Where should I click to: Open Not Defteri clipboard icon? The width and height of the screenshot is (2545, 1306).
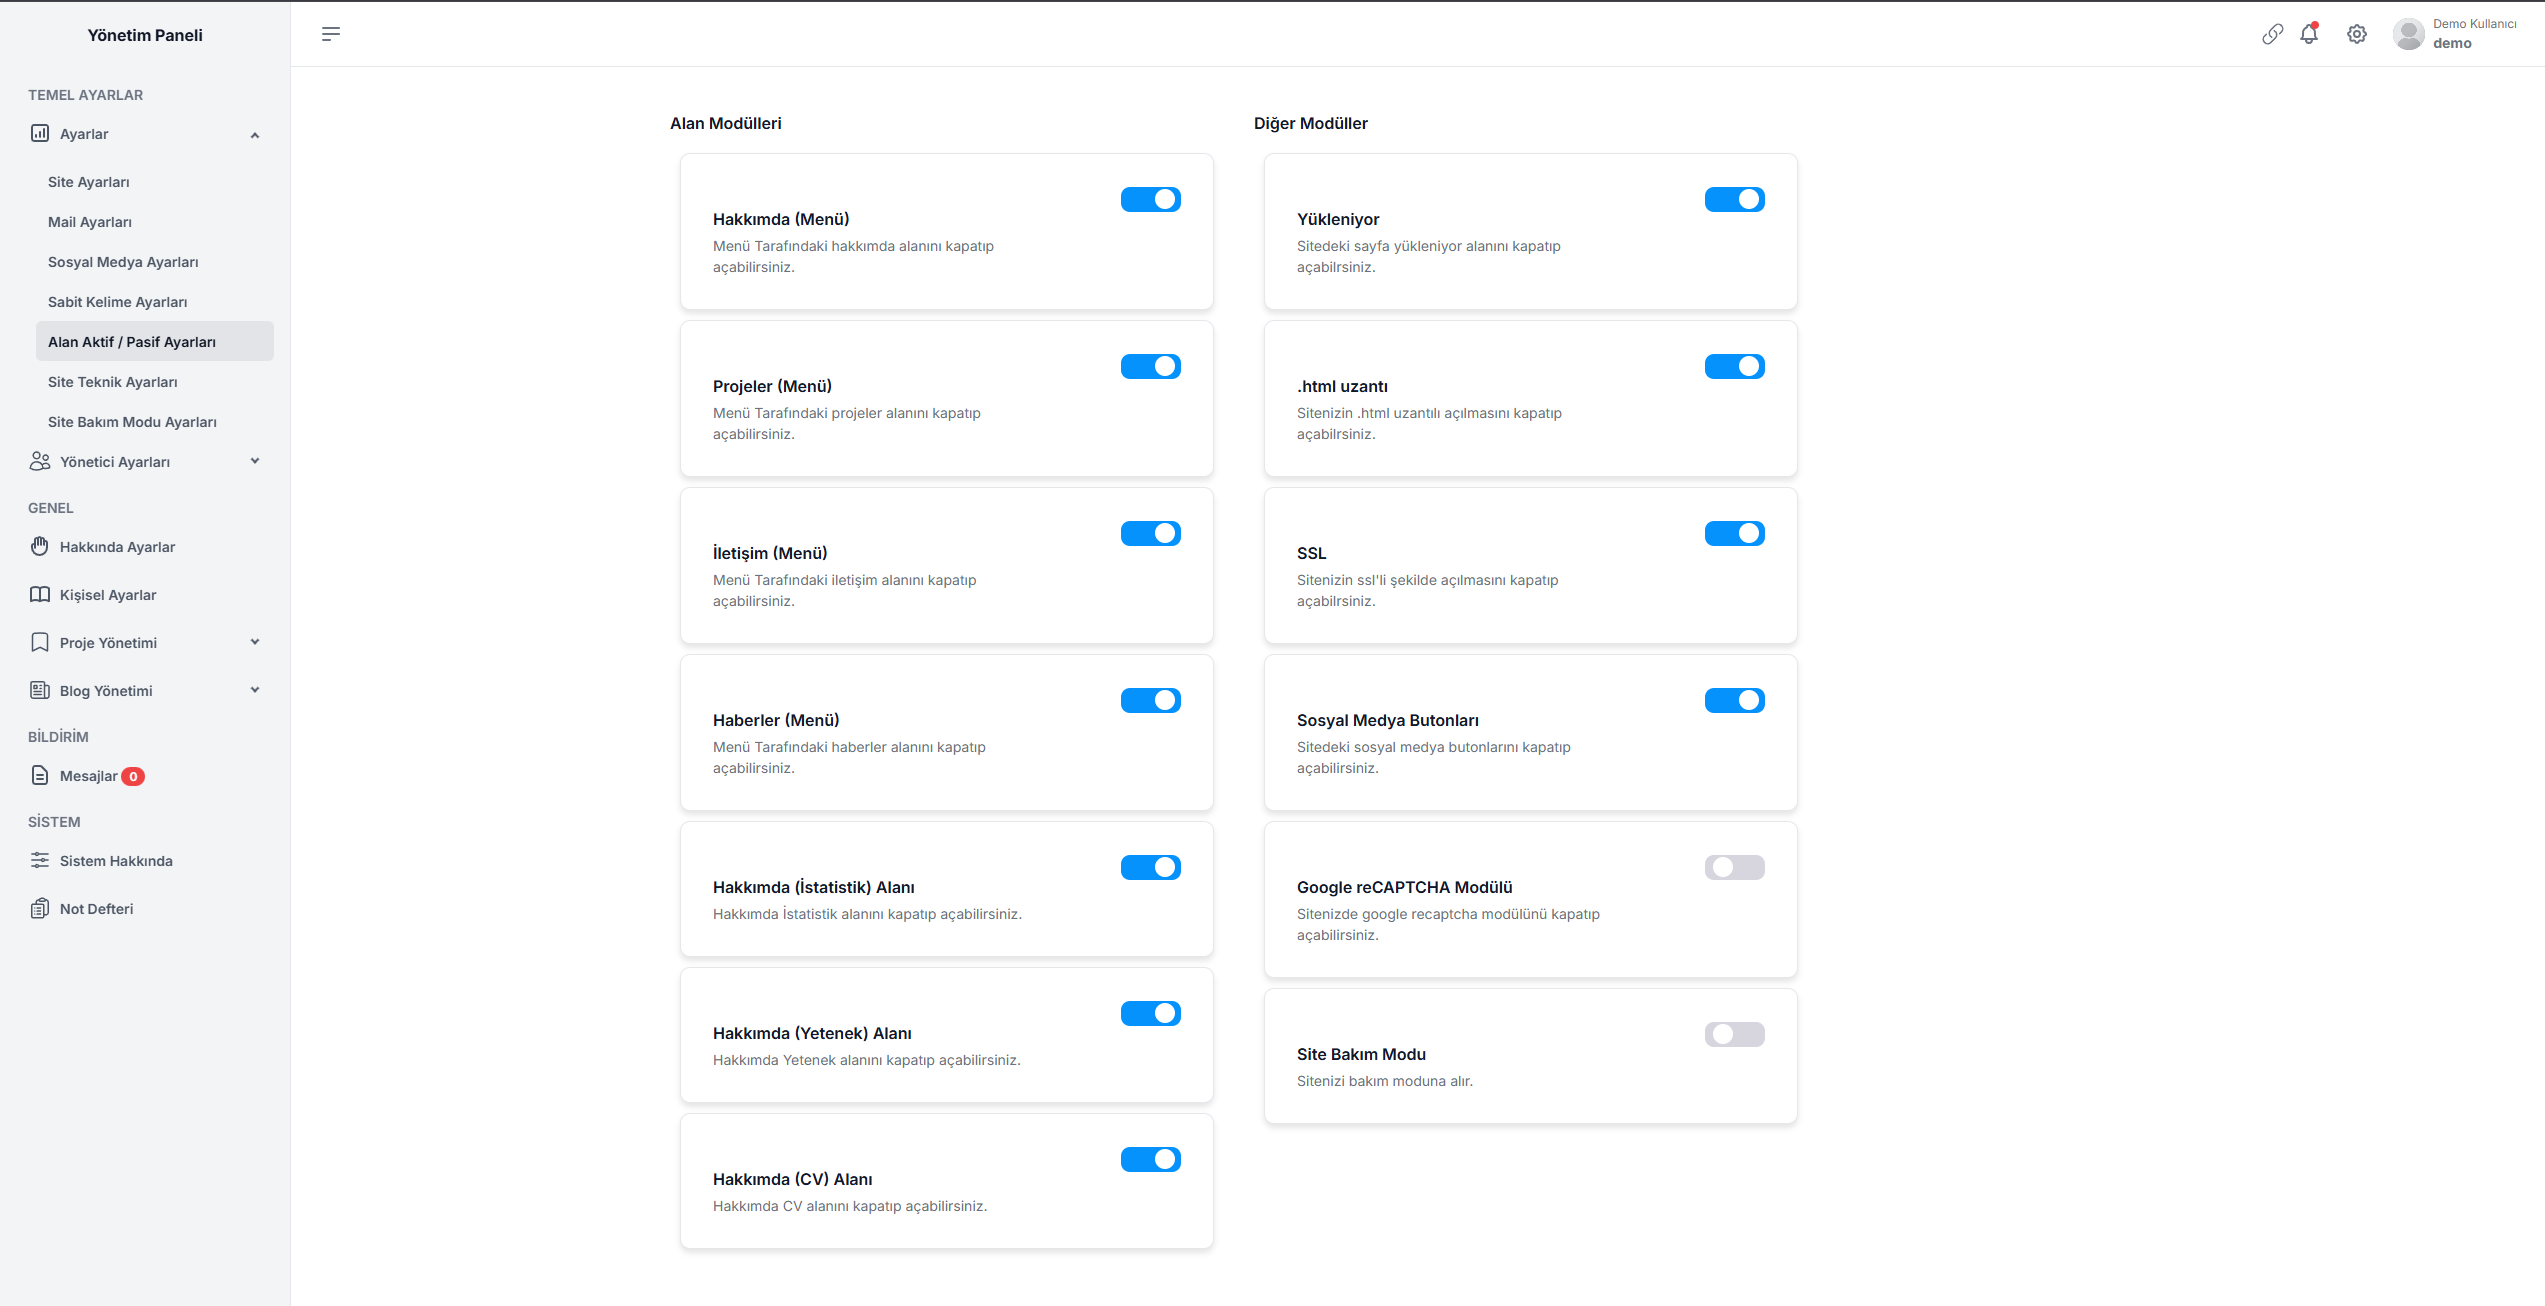[40, 908]
